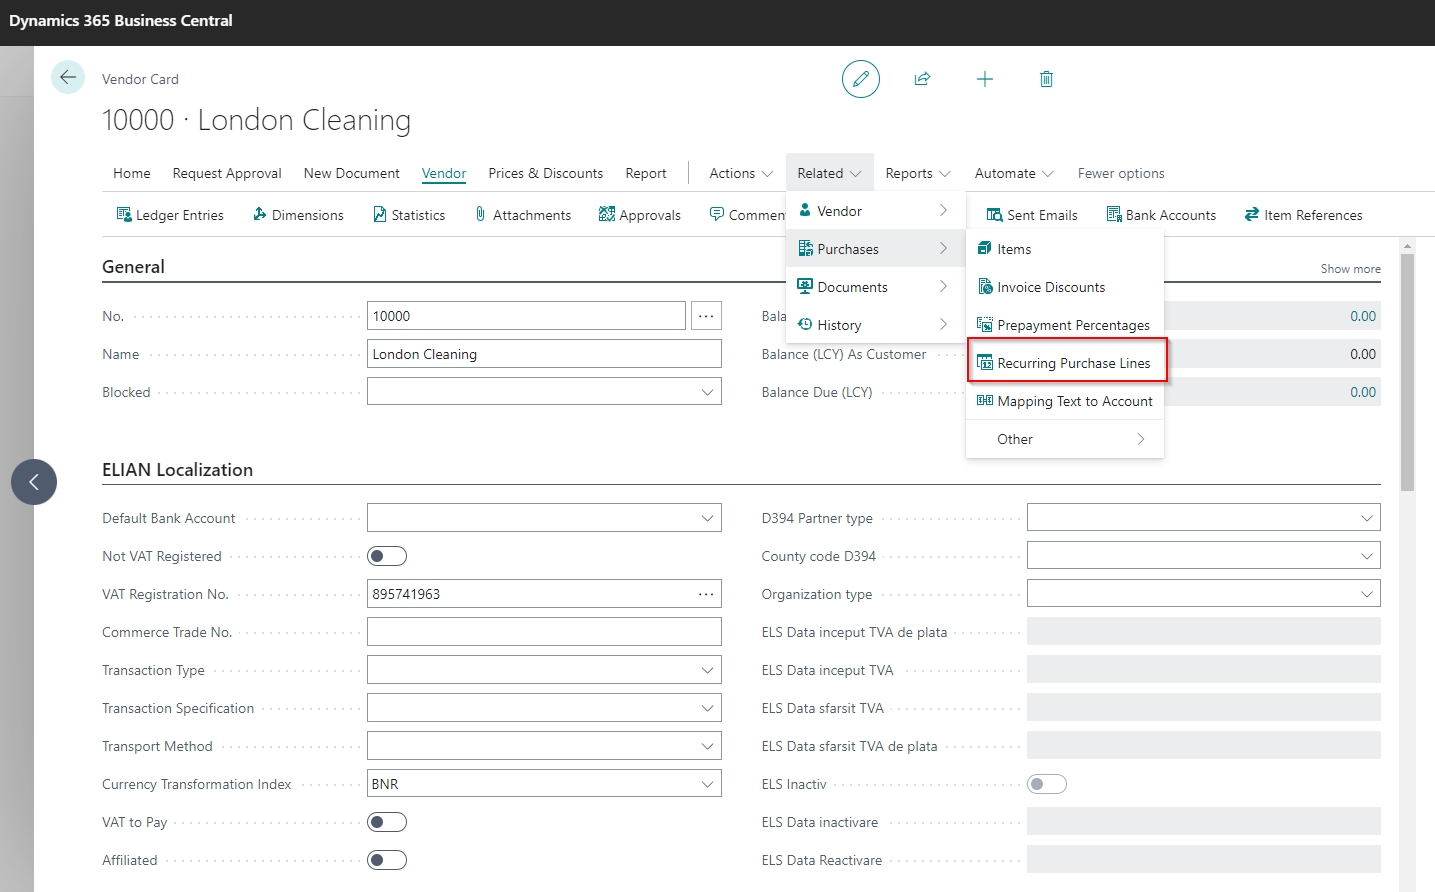Delete the vendor with trash icon
Screen dimensions: 1435x892
(1046, 79)
